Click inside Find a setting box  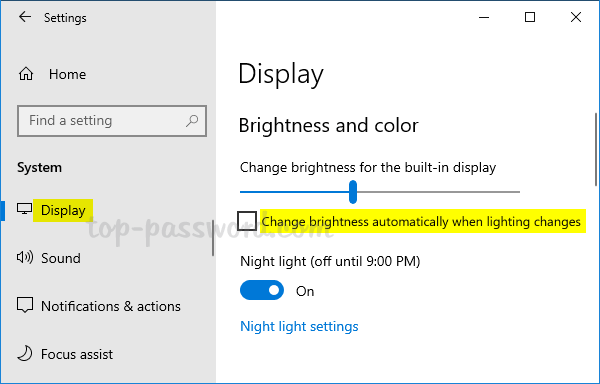coord(112,121)
